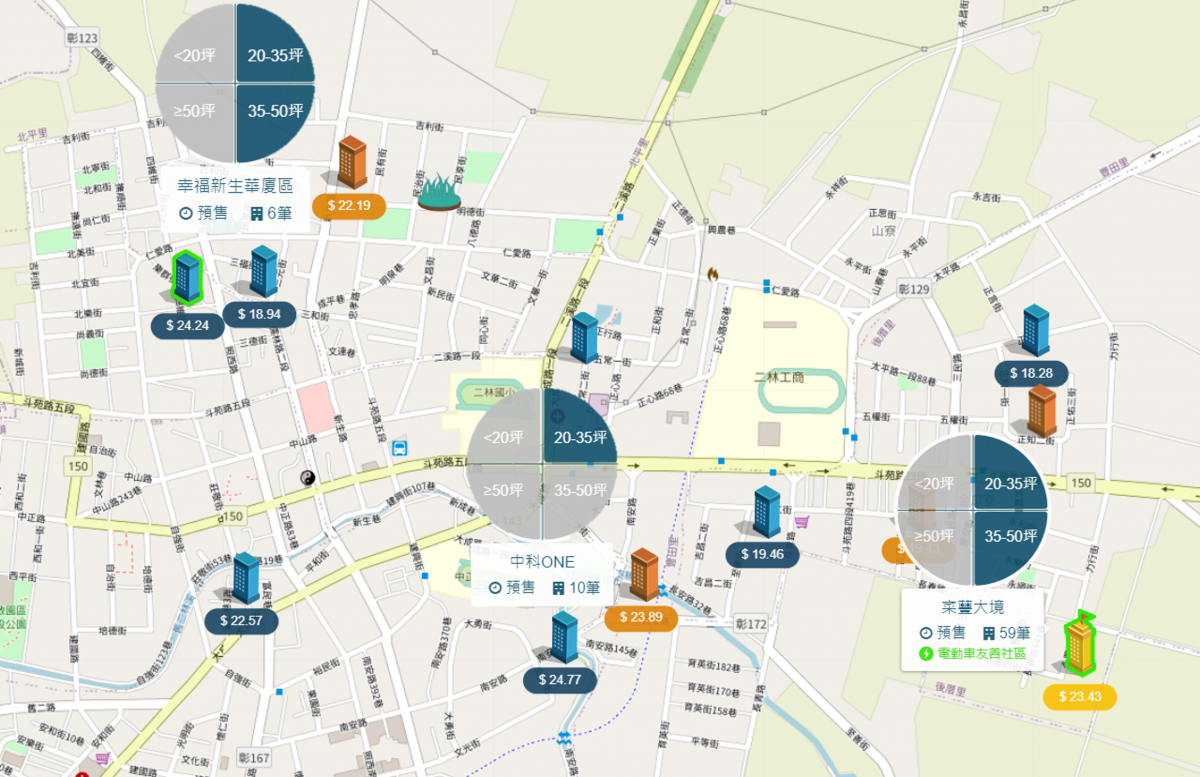Click the building icon beside 10筆
The width and height of the screenshot is (1200, 777).
(x=558, y=588)
